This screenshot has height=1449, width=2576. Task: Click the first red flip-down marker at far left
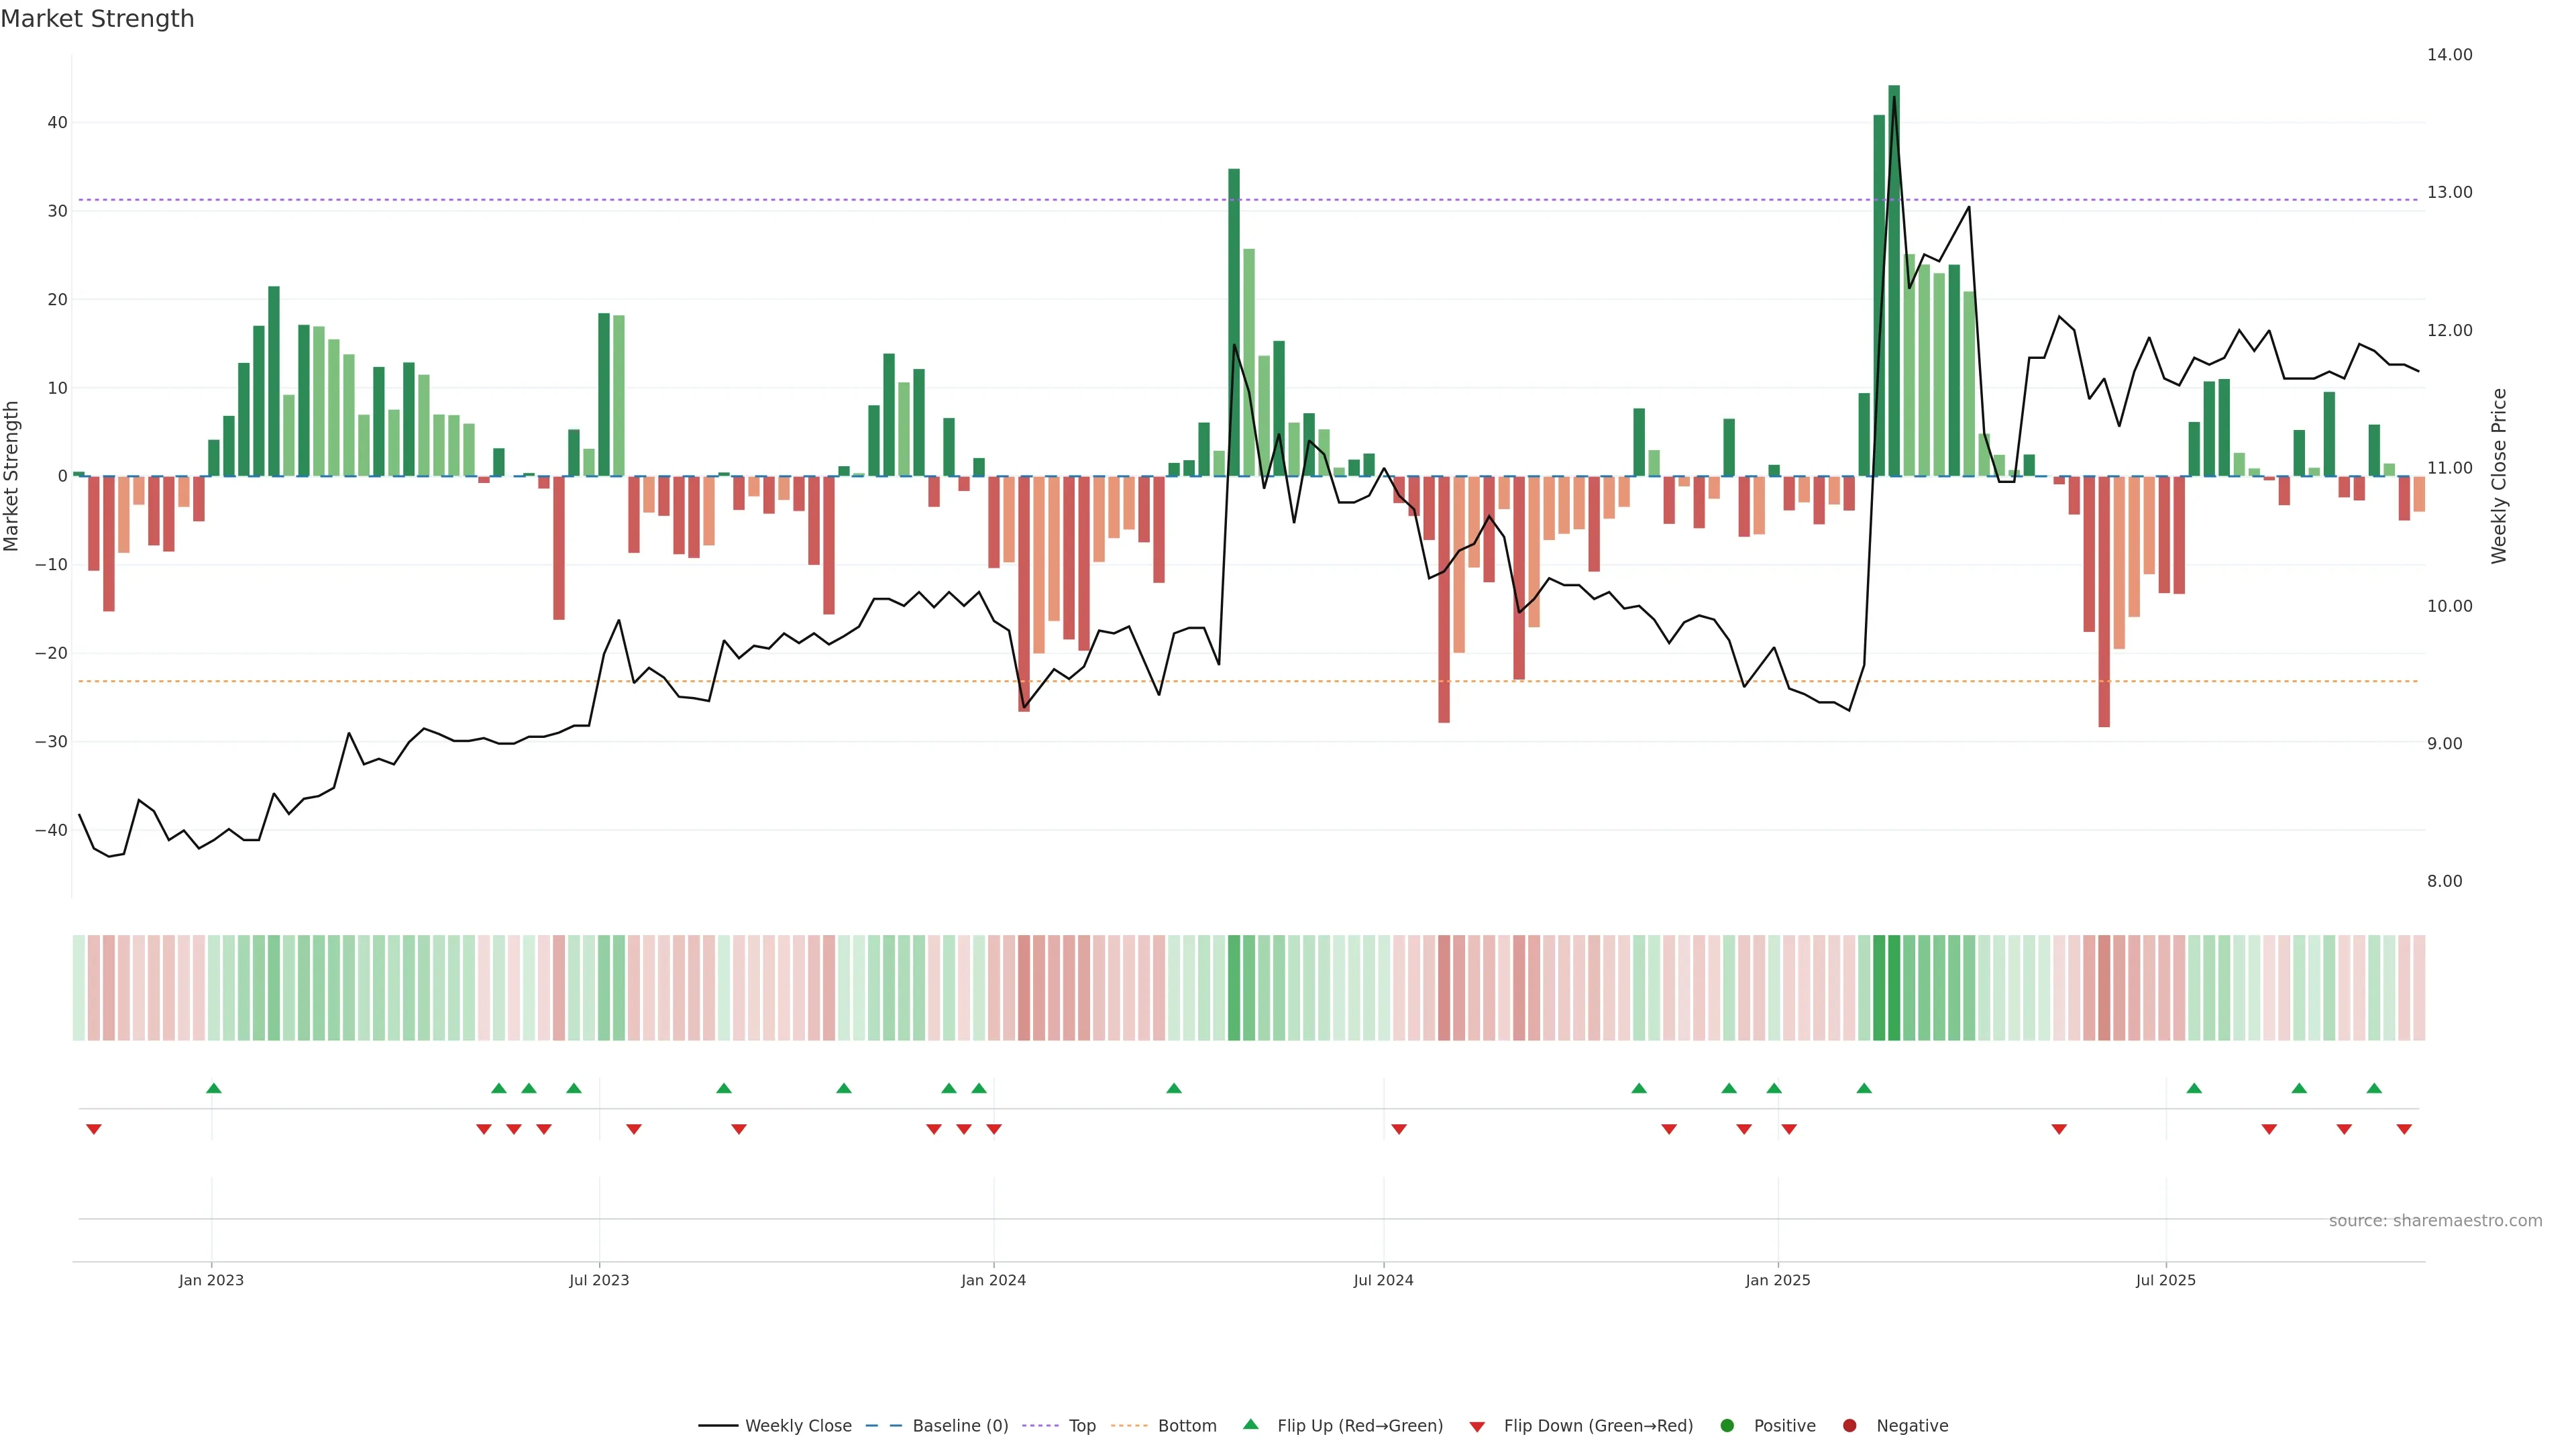click(94, 1129)
